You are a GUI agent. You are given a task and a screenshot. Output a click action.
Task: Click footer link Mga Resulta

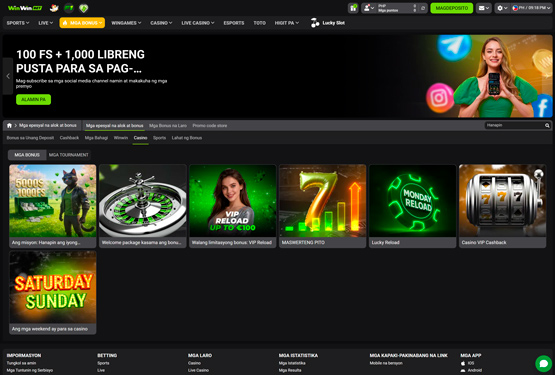tap(290, 370)
